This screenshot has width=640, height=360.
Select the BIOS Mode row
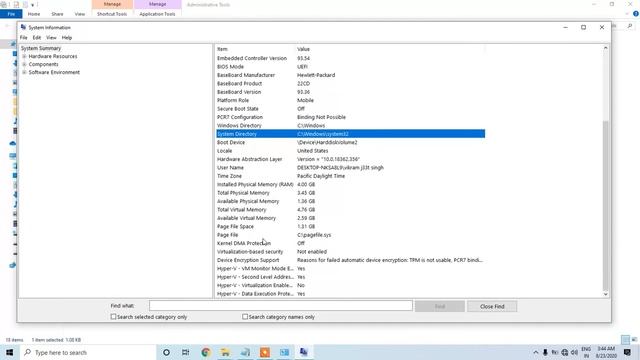click(x=350, y=67)
